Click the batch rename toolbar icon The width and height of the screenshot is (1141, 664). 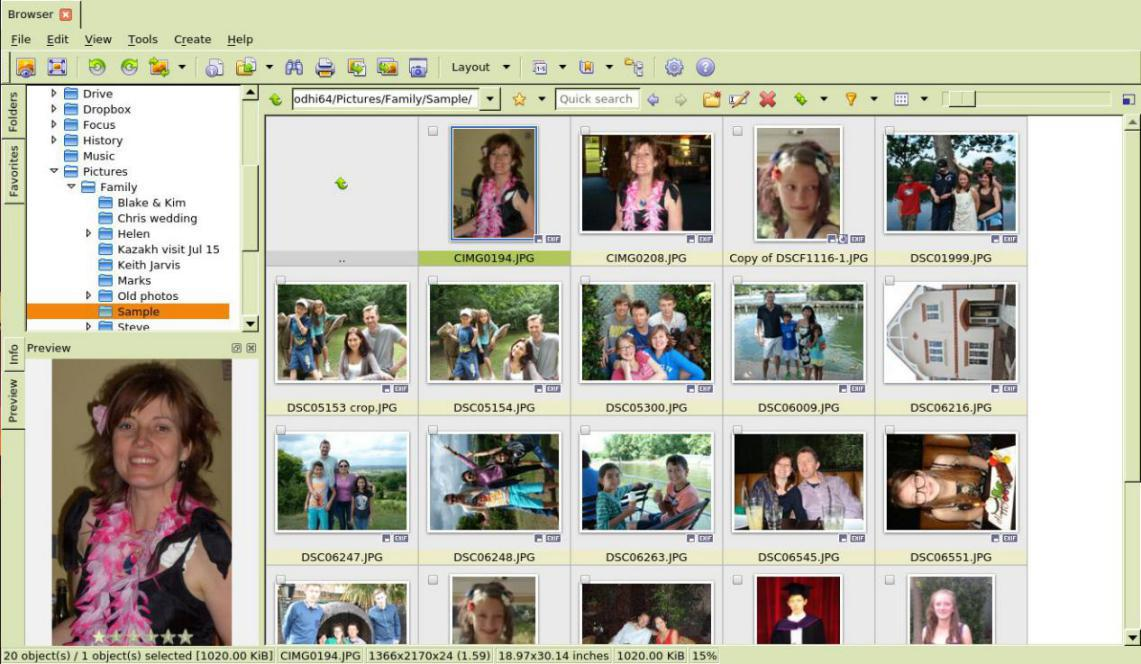(540, 68)
